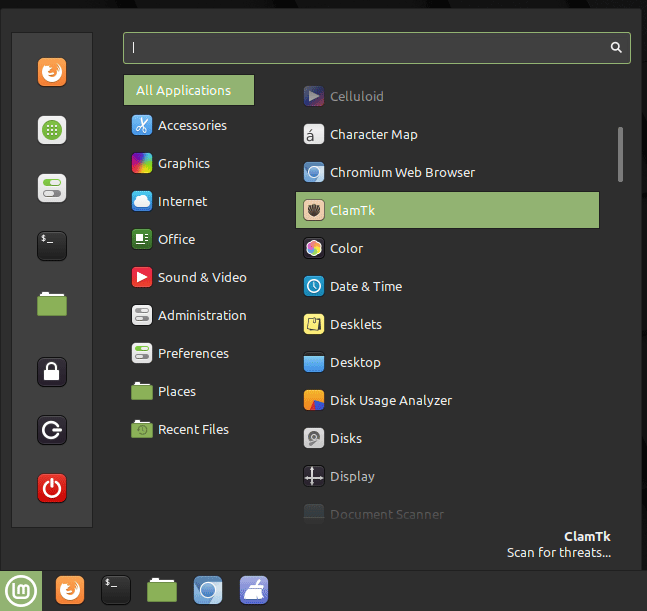Select the All Applications category
The height and width of the screenshot is (611, 647).
point(189,90)
